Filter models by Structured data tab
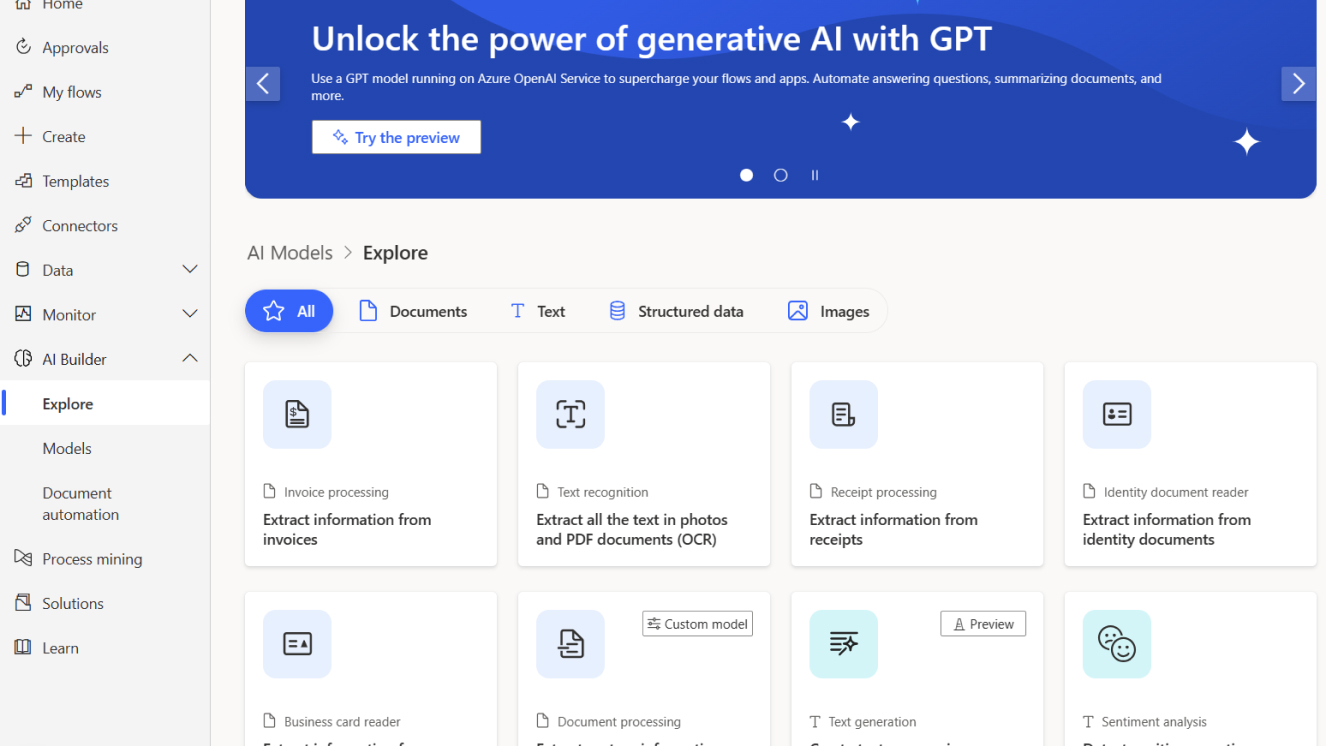 (x=676, y=312)
